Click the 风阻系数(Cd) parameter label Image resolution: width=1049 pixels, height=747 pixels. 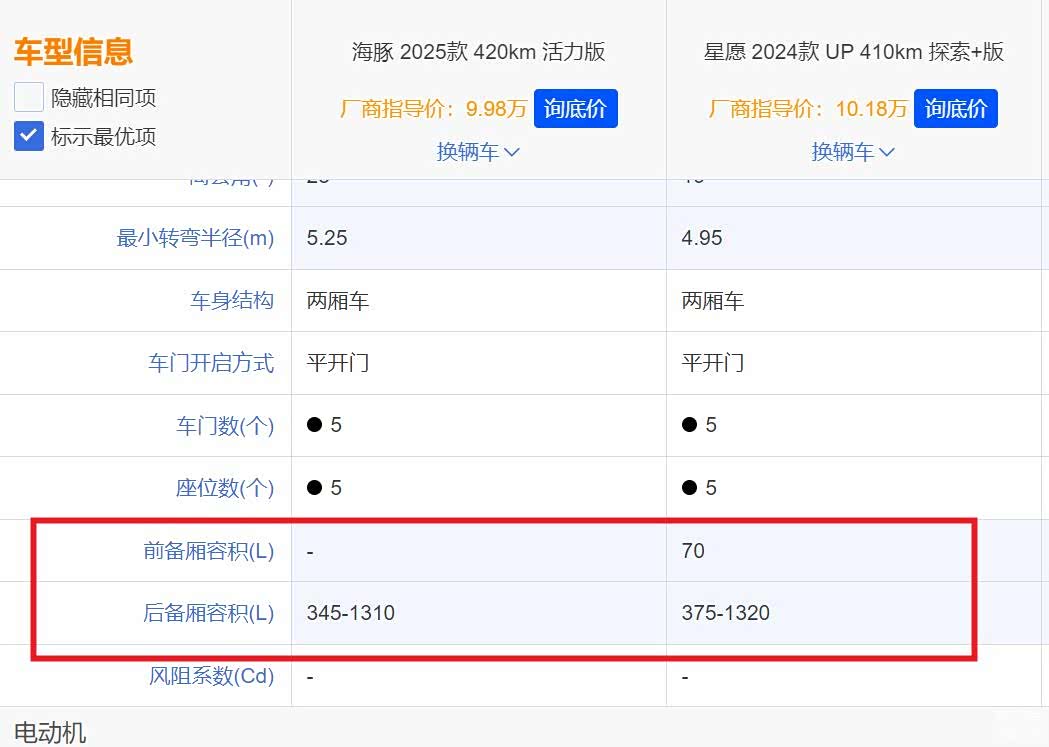(x=211, y=676)
